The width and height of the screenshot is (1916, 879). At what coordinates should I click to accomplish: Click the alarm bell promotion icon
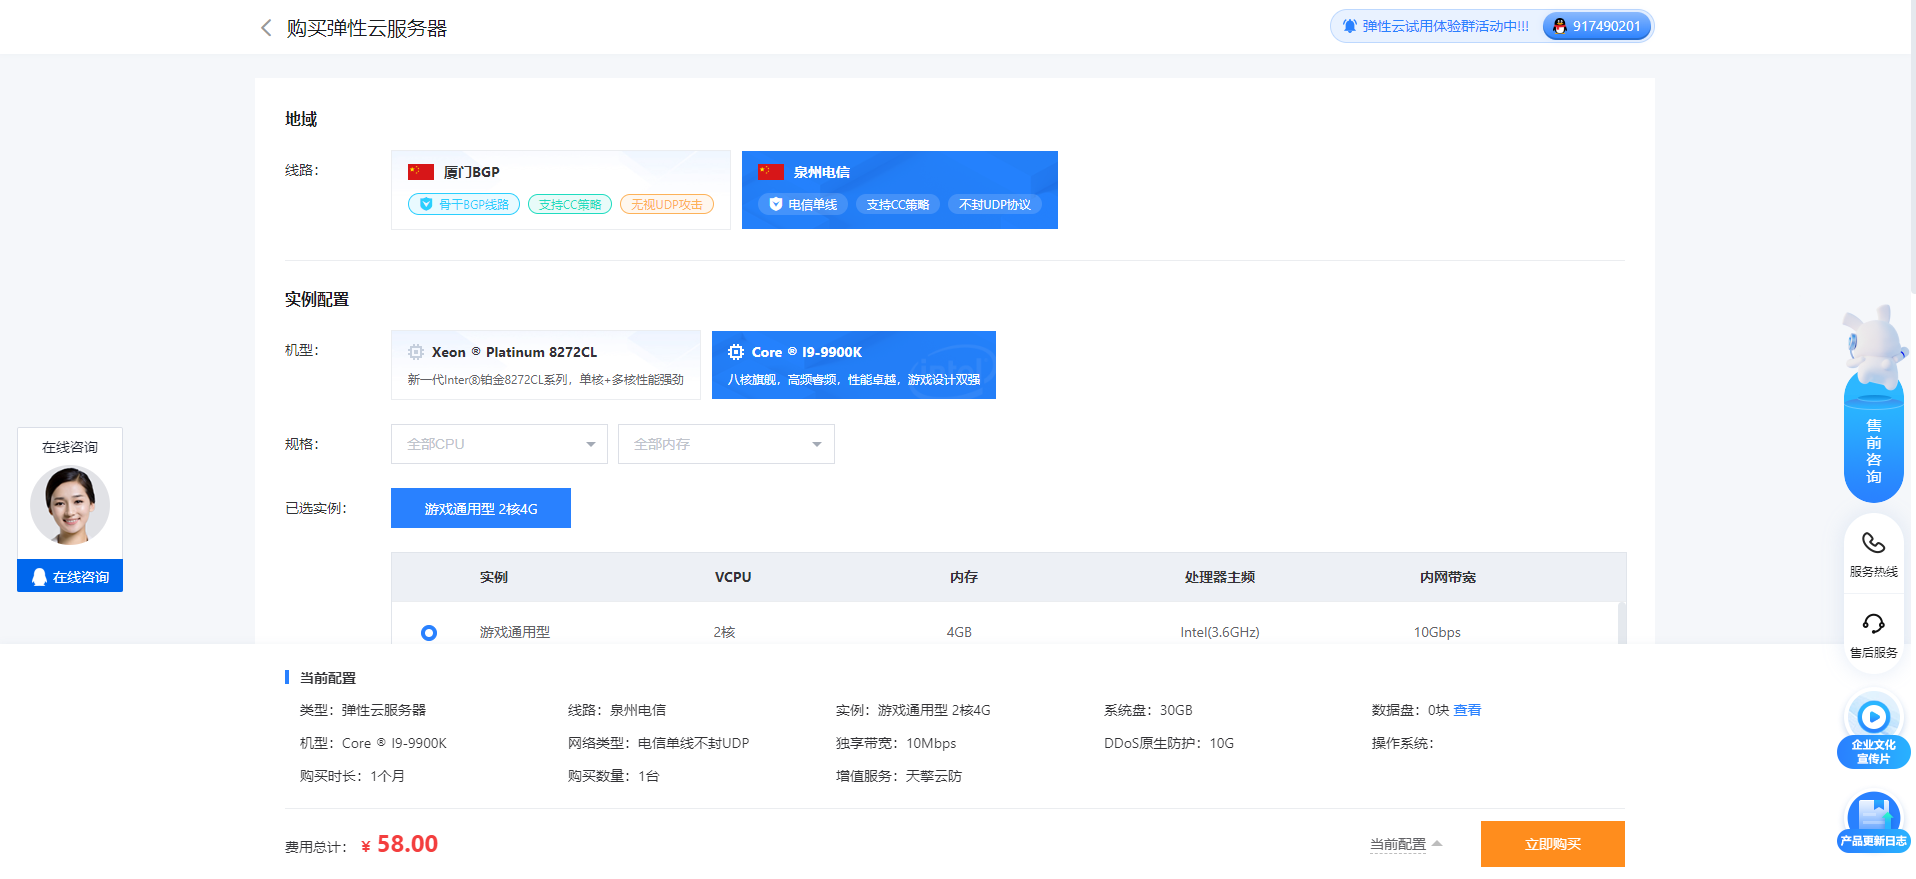point(1350,26)
